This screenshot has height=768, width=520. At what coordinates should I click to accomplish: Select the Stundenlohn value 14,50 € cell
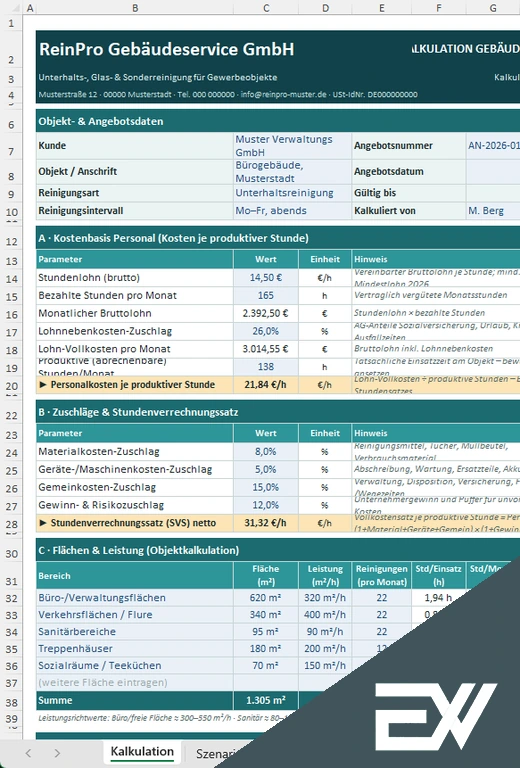click(266, 278)
